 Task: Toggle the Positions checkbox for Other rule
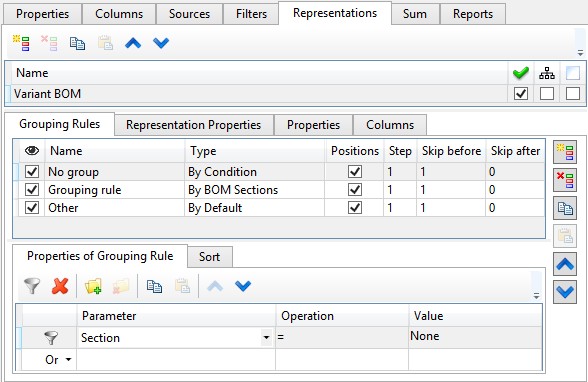pyautogui.click(x=355, y=208)
